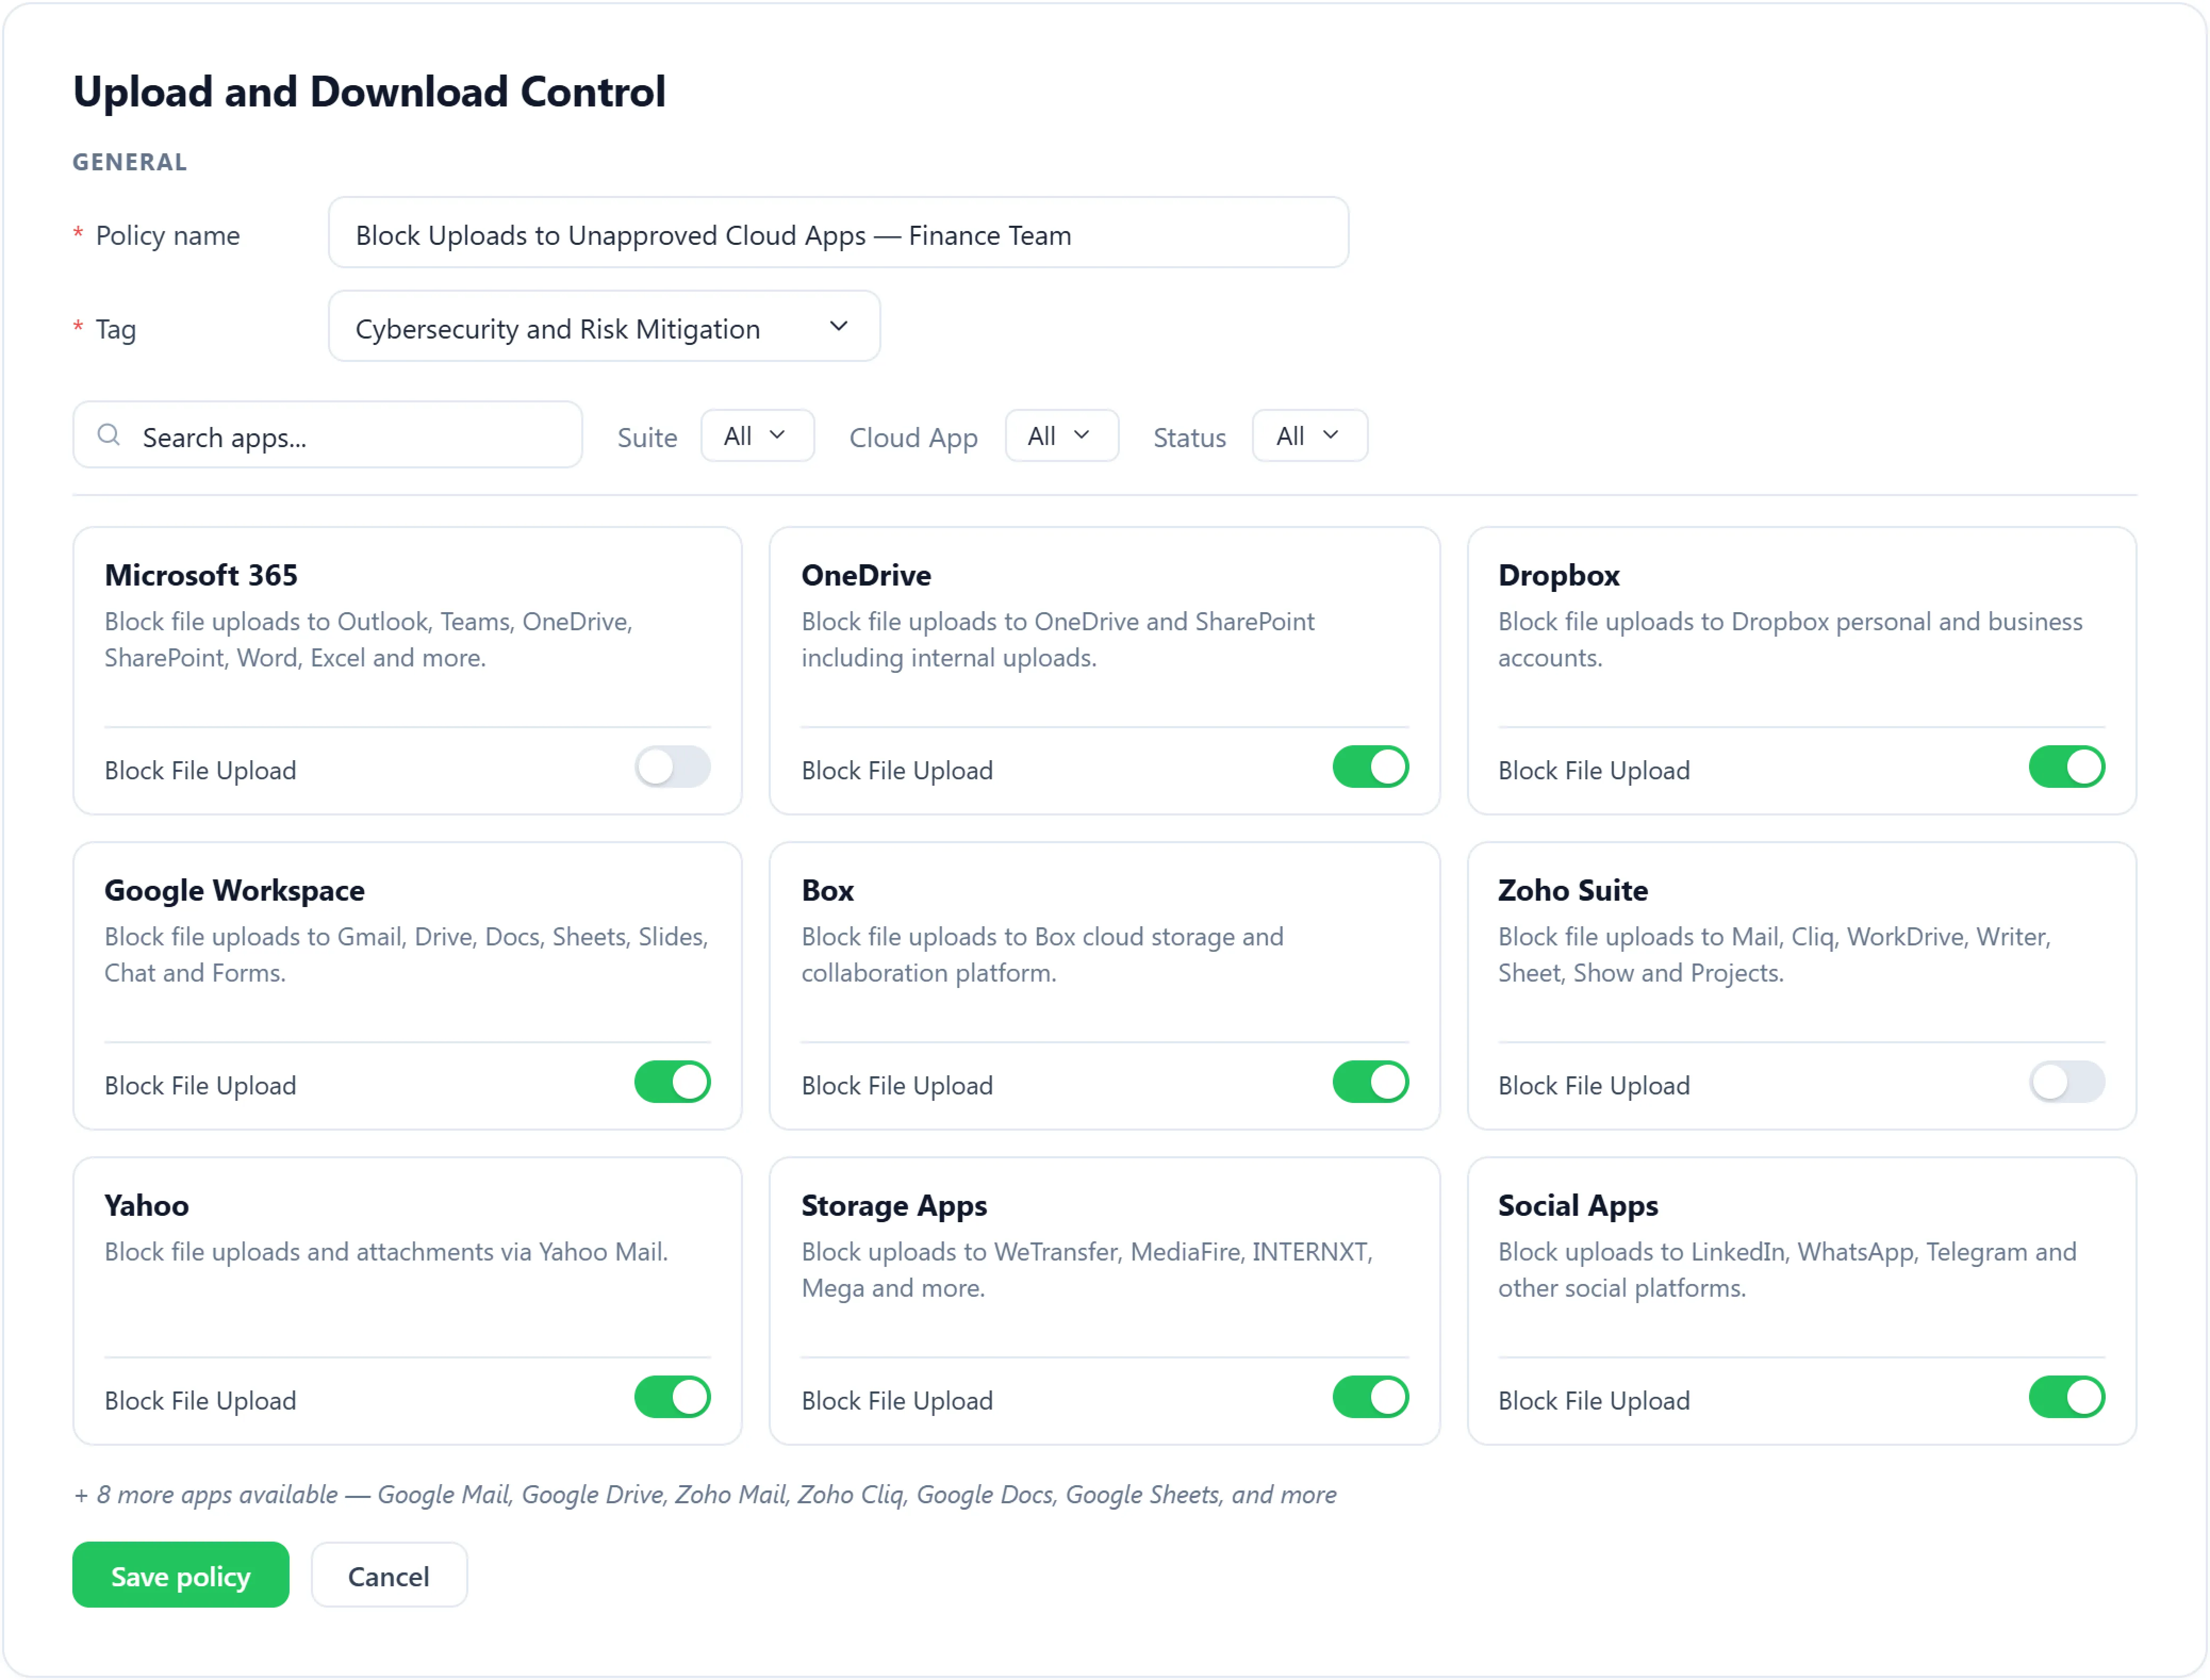Click the Gmail, Drive, Docs description text

click(x=406, y=955)
